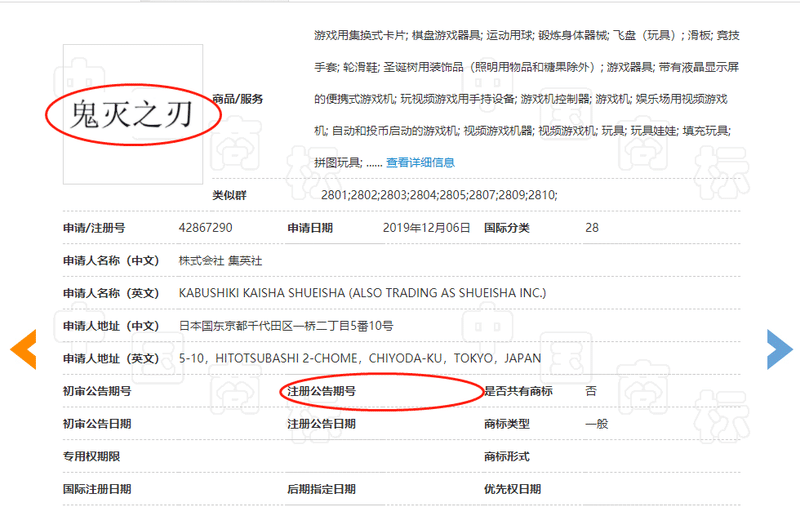Viewport: 800px width, 507px height.
Task: Click the 国际分类 label
Action: pos(507,228)
